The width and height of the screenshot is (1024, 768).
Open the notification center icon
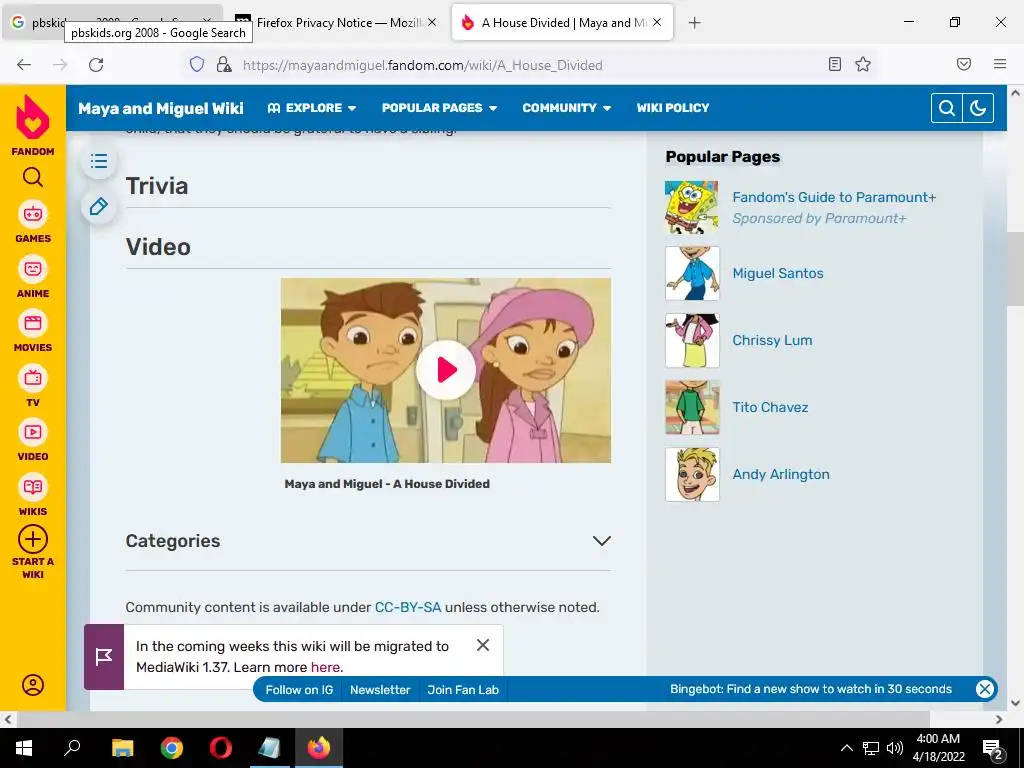coord(993,749)
